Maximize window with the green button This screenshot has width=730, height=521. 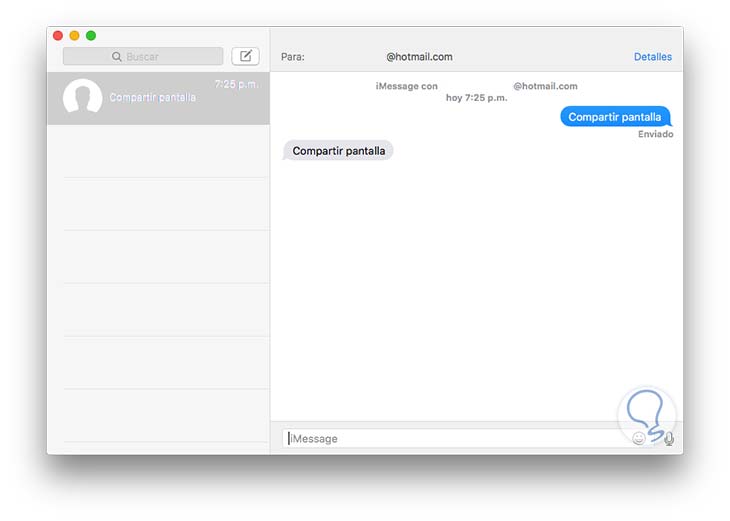coord(91,35)
